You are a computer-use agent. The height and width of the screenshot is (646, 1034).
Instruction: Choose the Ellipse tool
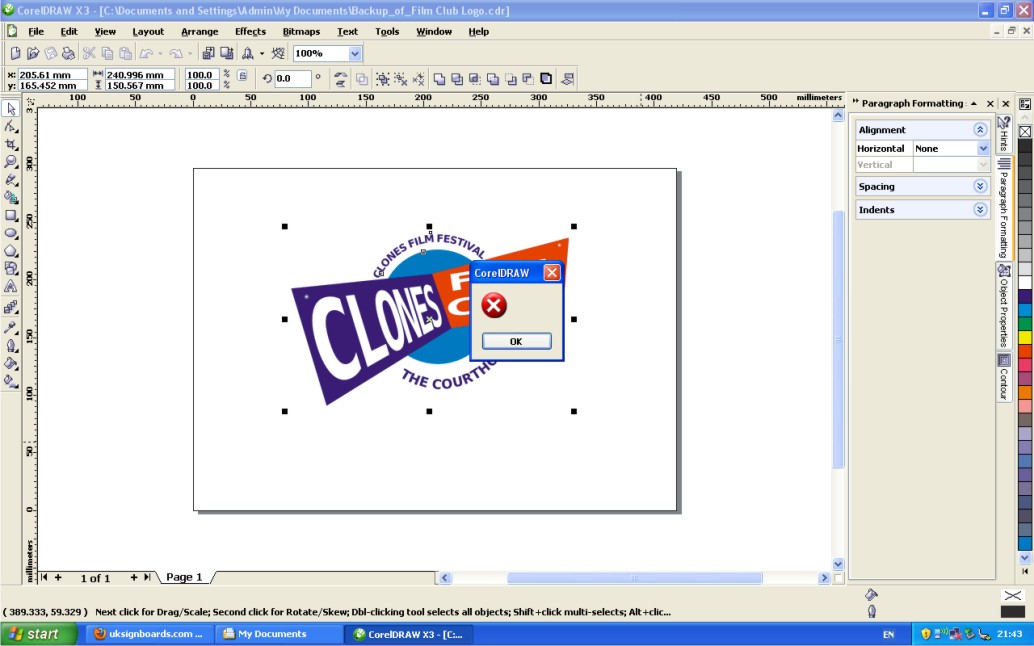(11, 234)
